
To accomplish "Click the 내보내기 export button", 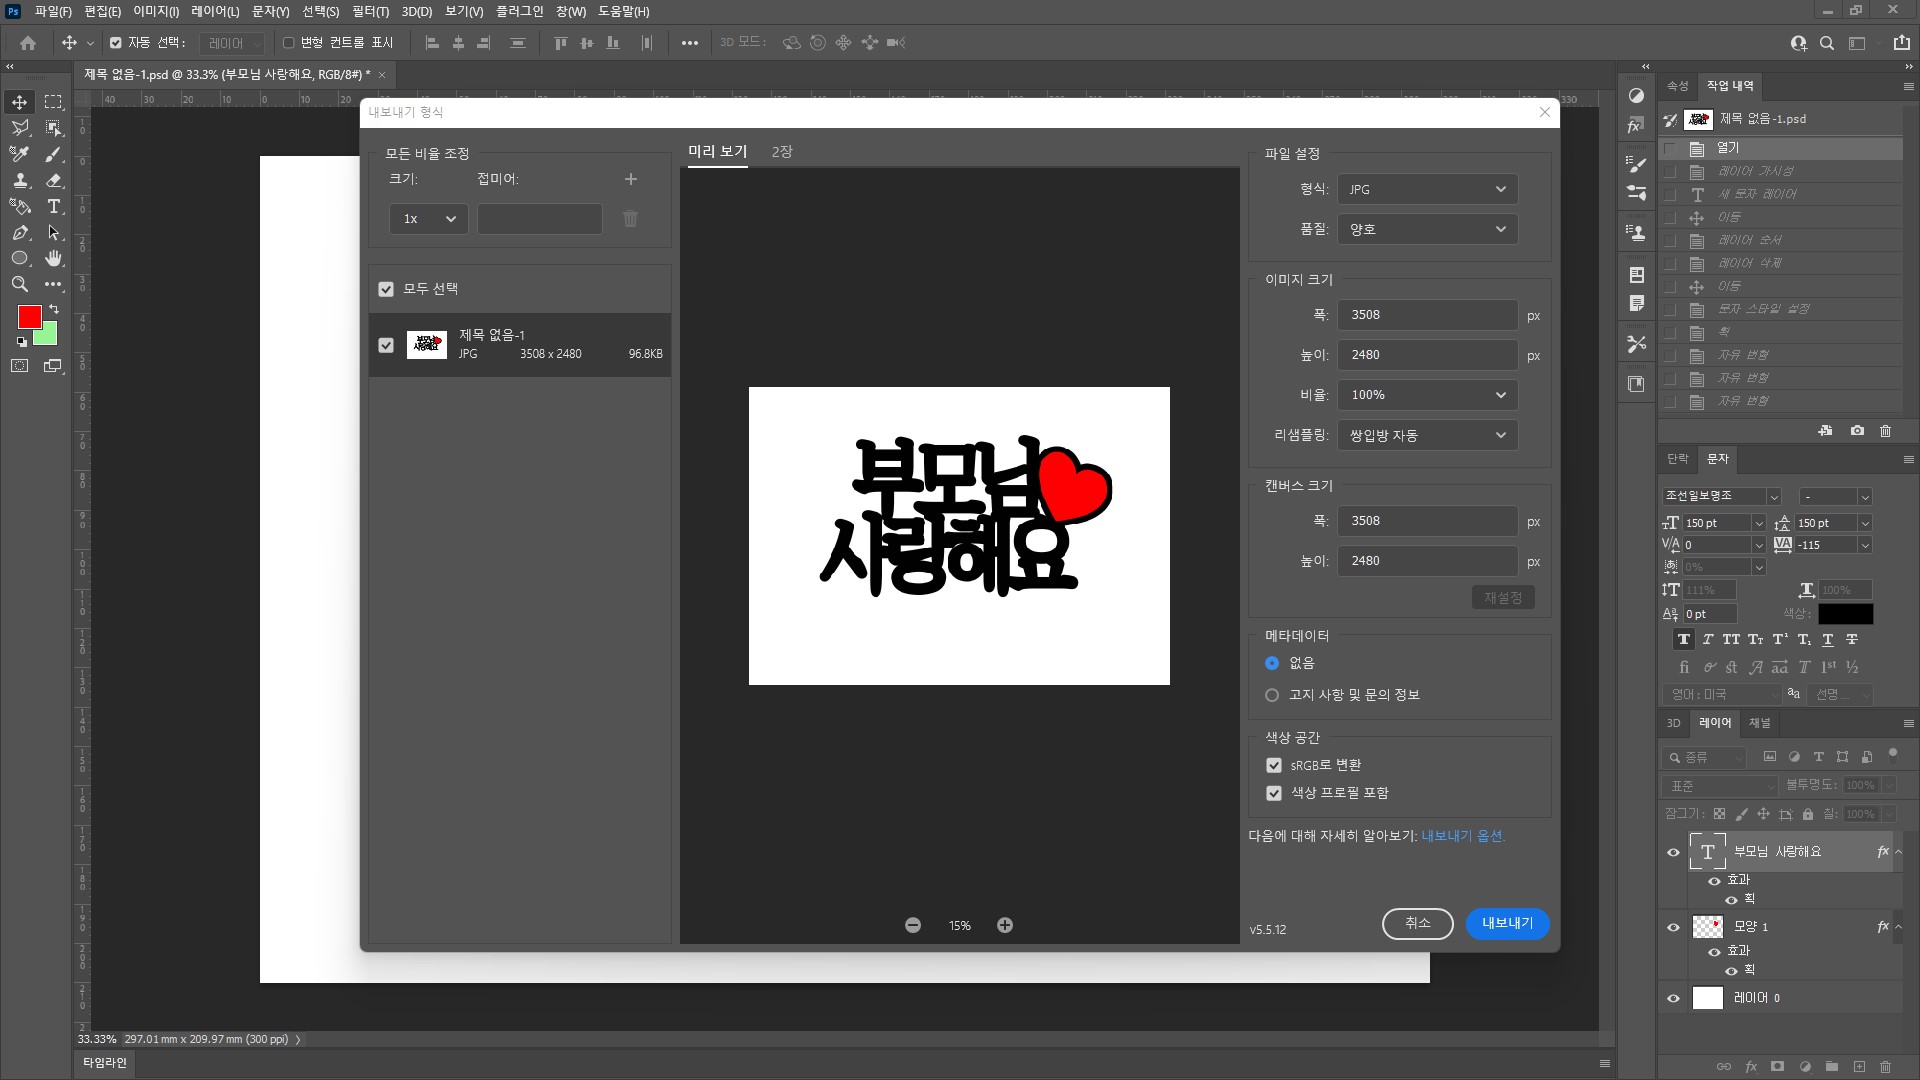I will tap(1507, 923).
